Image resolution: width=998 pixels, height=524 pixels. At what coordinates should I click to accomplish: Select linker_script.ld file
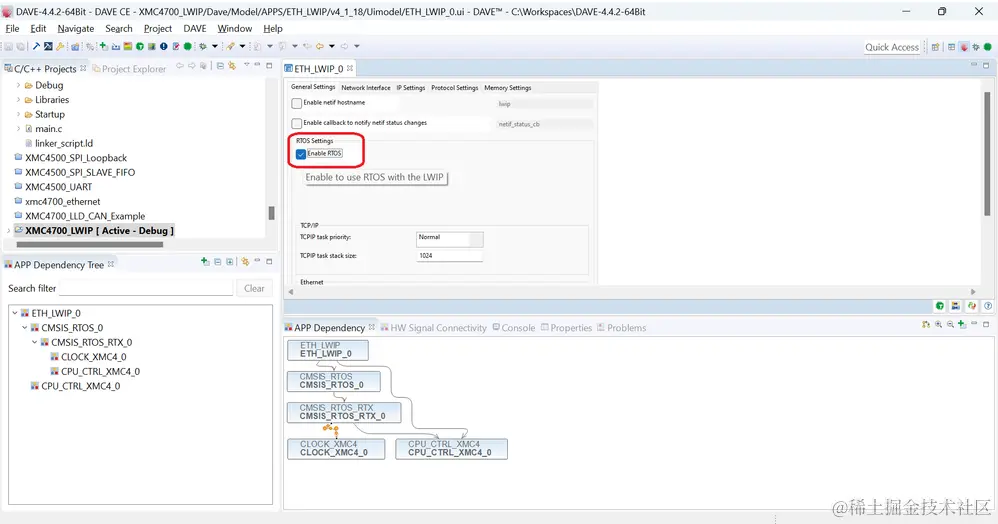click(64, 143)
